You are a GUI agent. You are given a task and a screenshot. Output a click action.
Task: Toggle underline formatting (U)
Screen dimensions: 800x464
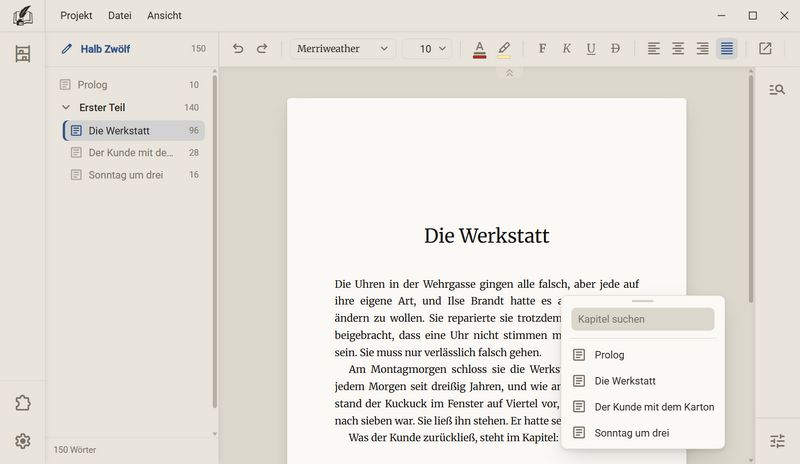point(591,48)
